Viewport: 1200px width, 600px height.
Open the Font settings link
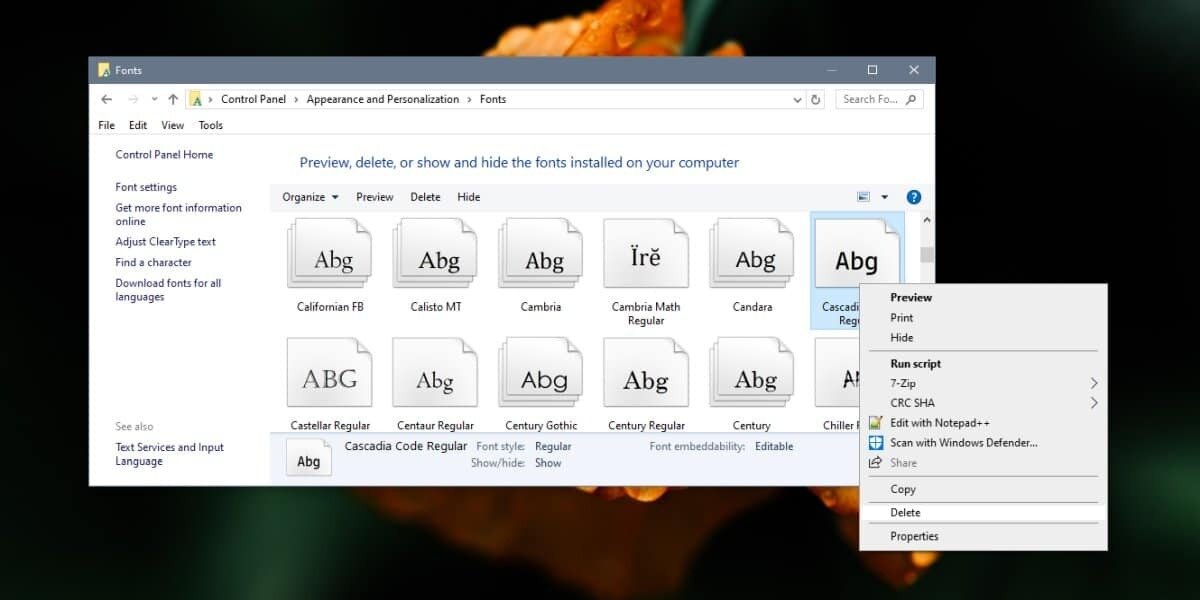click(x=146, y=187)
